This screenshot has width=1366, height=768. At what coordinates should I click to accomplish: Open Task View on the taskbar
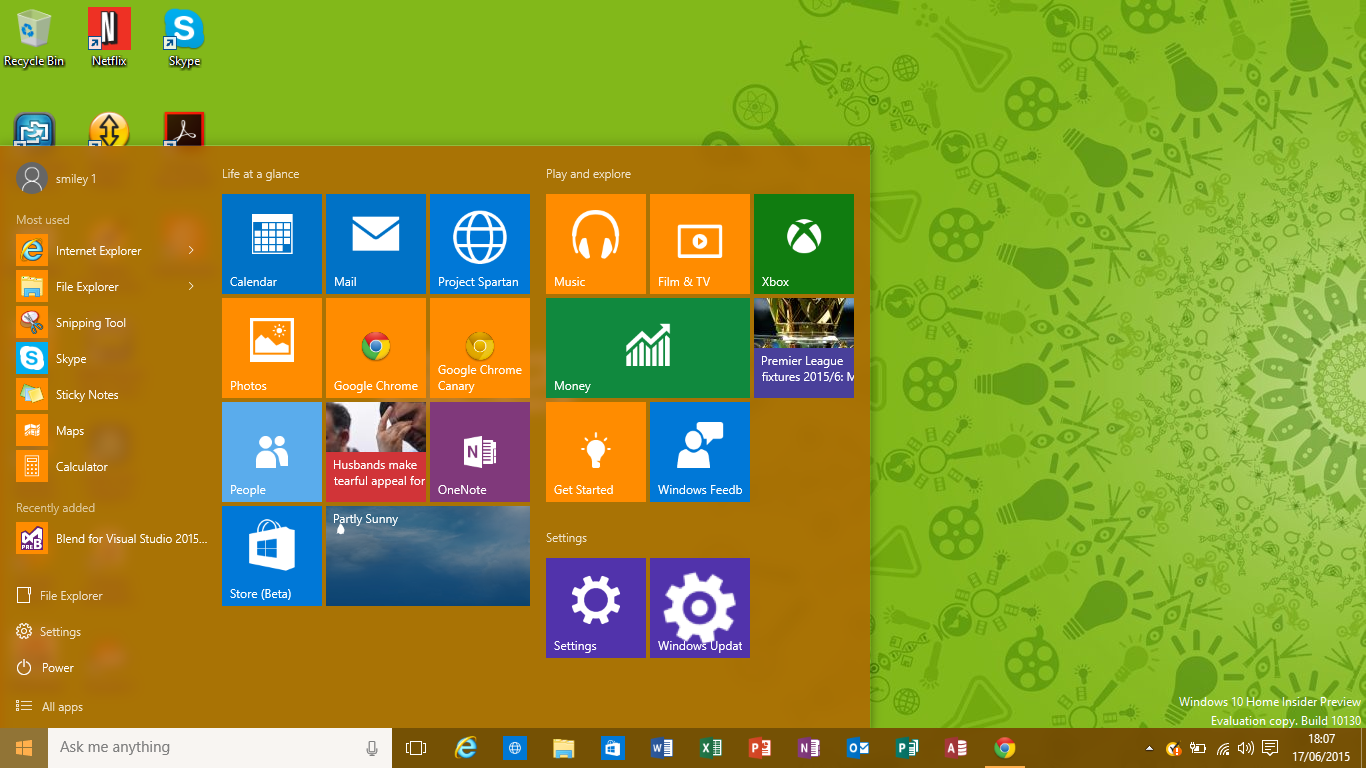click(x=416, y=748)
